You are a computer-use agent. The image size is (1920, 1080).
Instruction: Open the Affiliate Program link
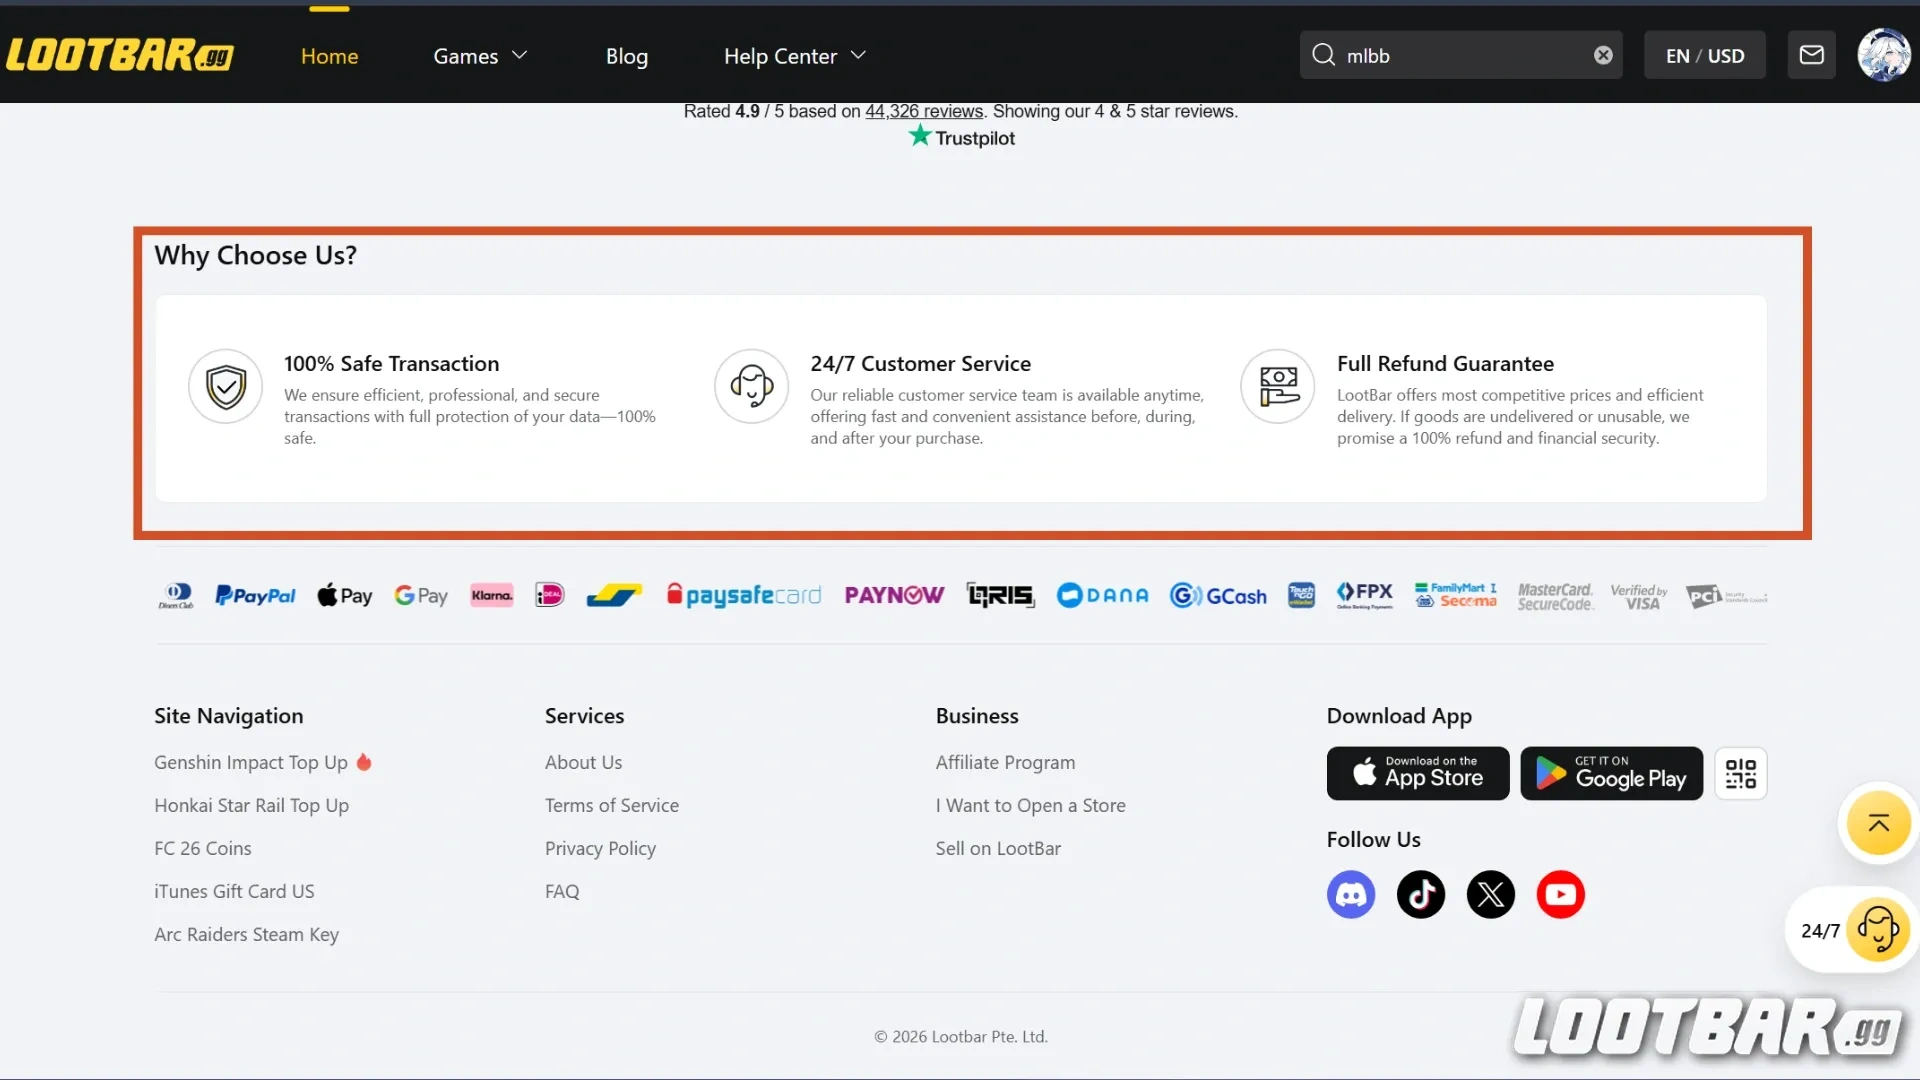(x=1005, y=762)
